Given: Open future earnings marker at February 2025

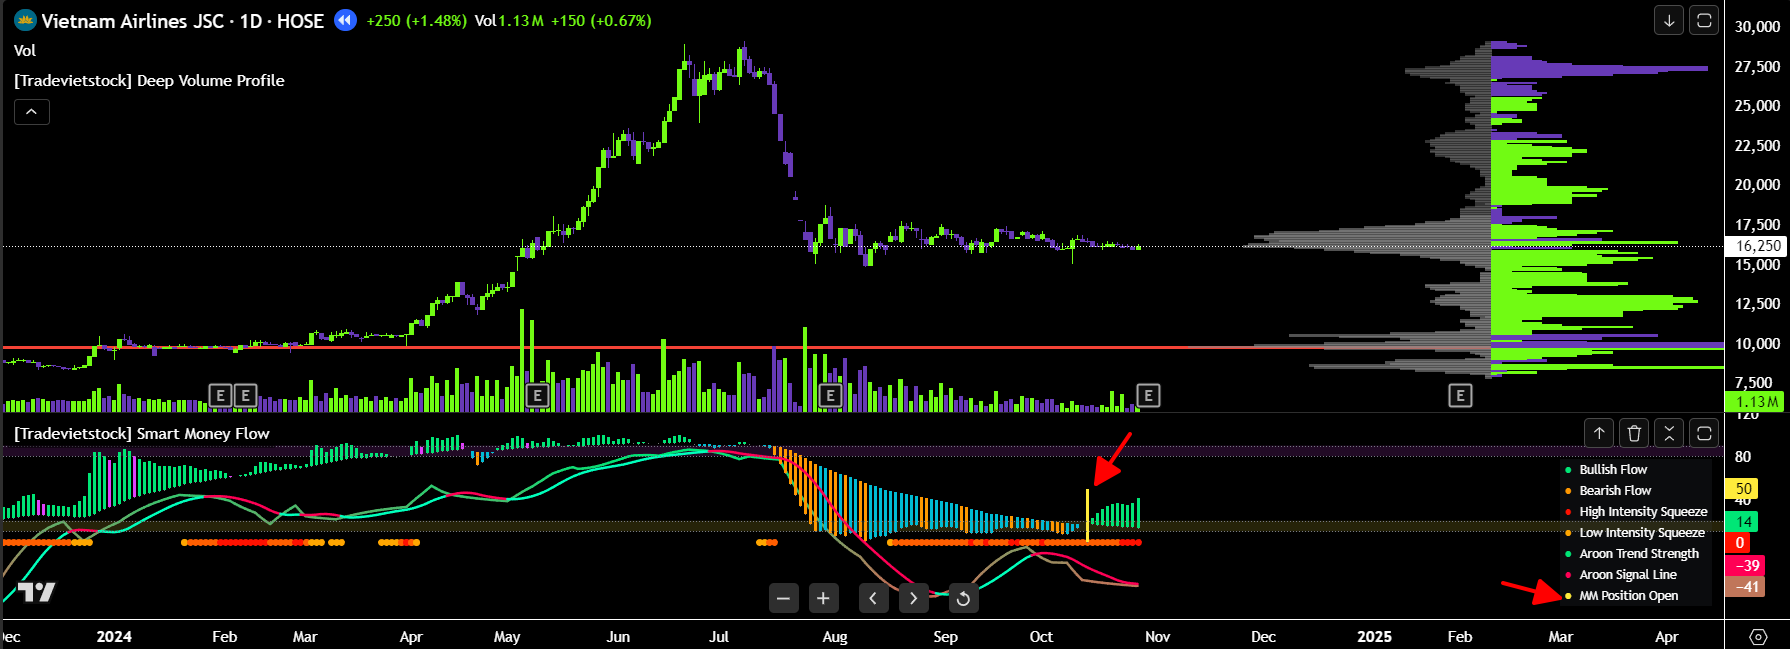Looking at the screenshot, I should click(1460, 395).
